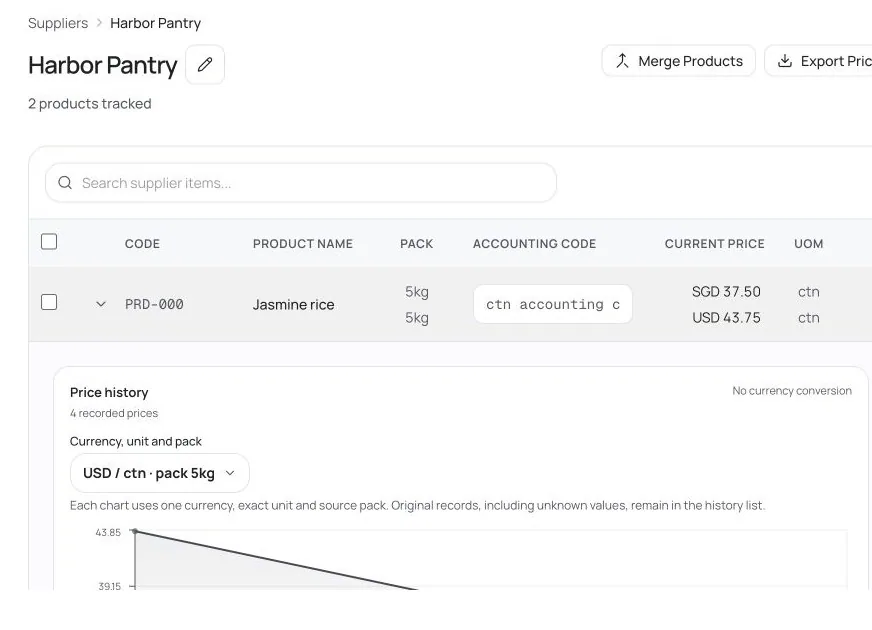Viewport: 872px width, 630px height.
Task: Click the 4 recorded prices text
Action: click(x=114, y=413)
